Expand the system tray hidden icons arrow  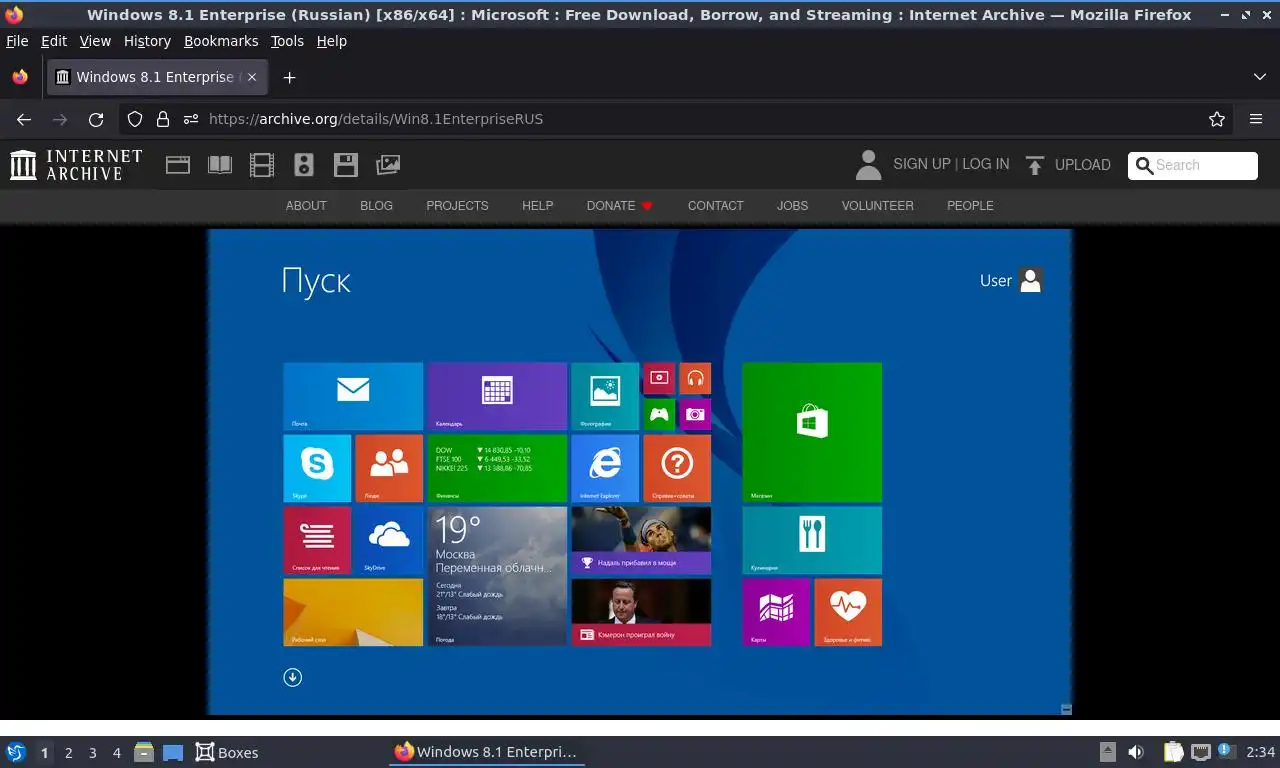tap(1107, 752)
